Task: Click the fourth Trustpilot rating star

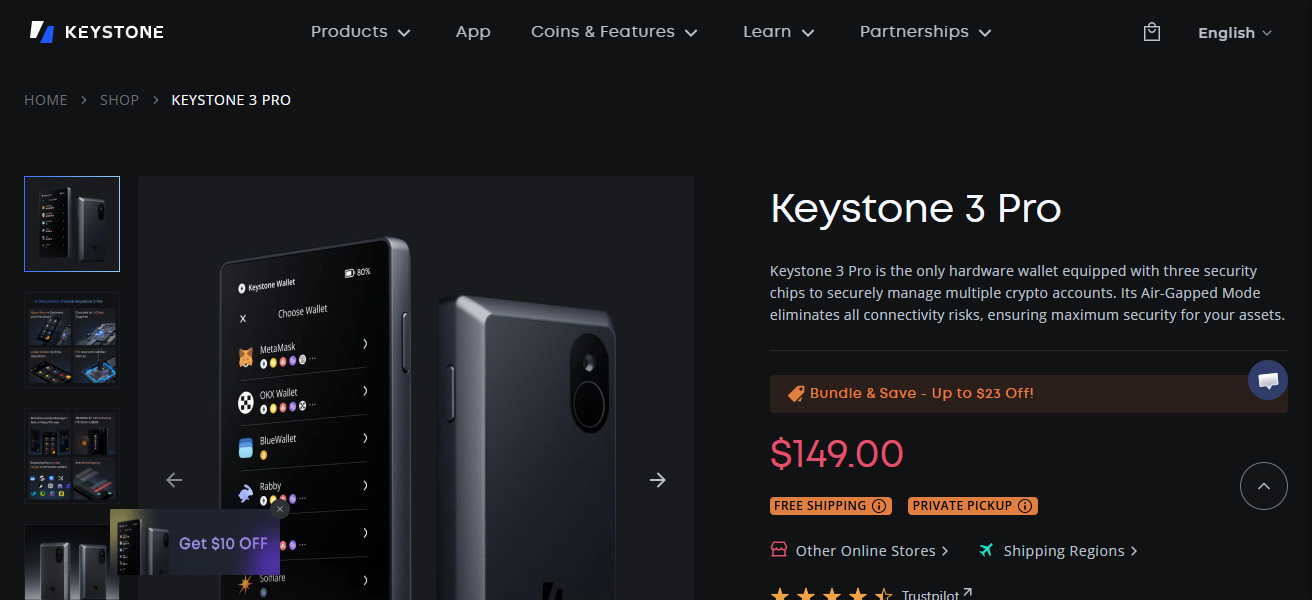Action: [x=859, y=593]
